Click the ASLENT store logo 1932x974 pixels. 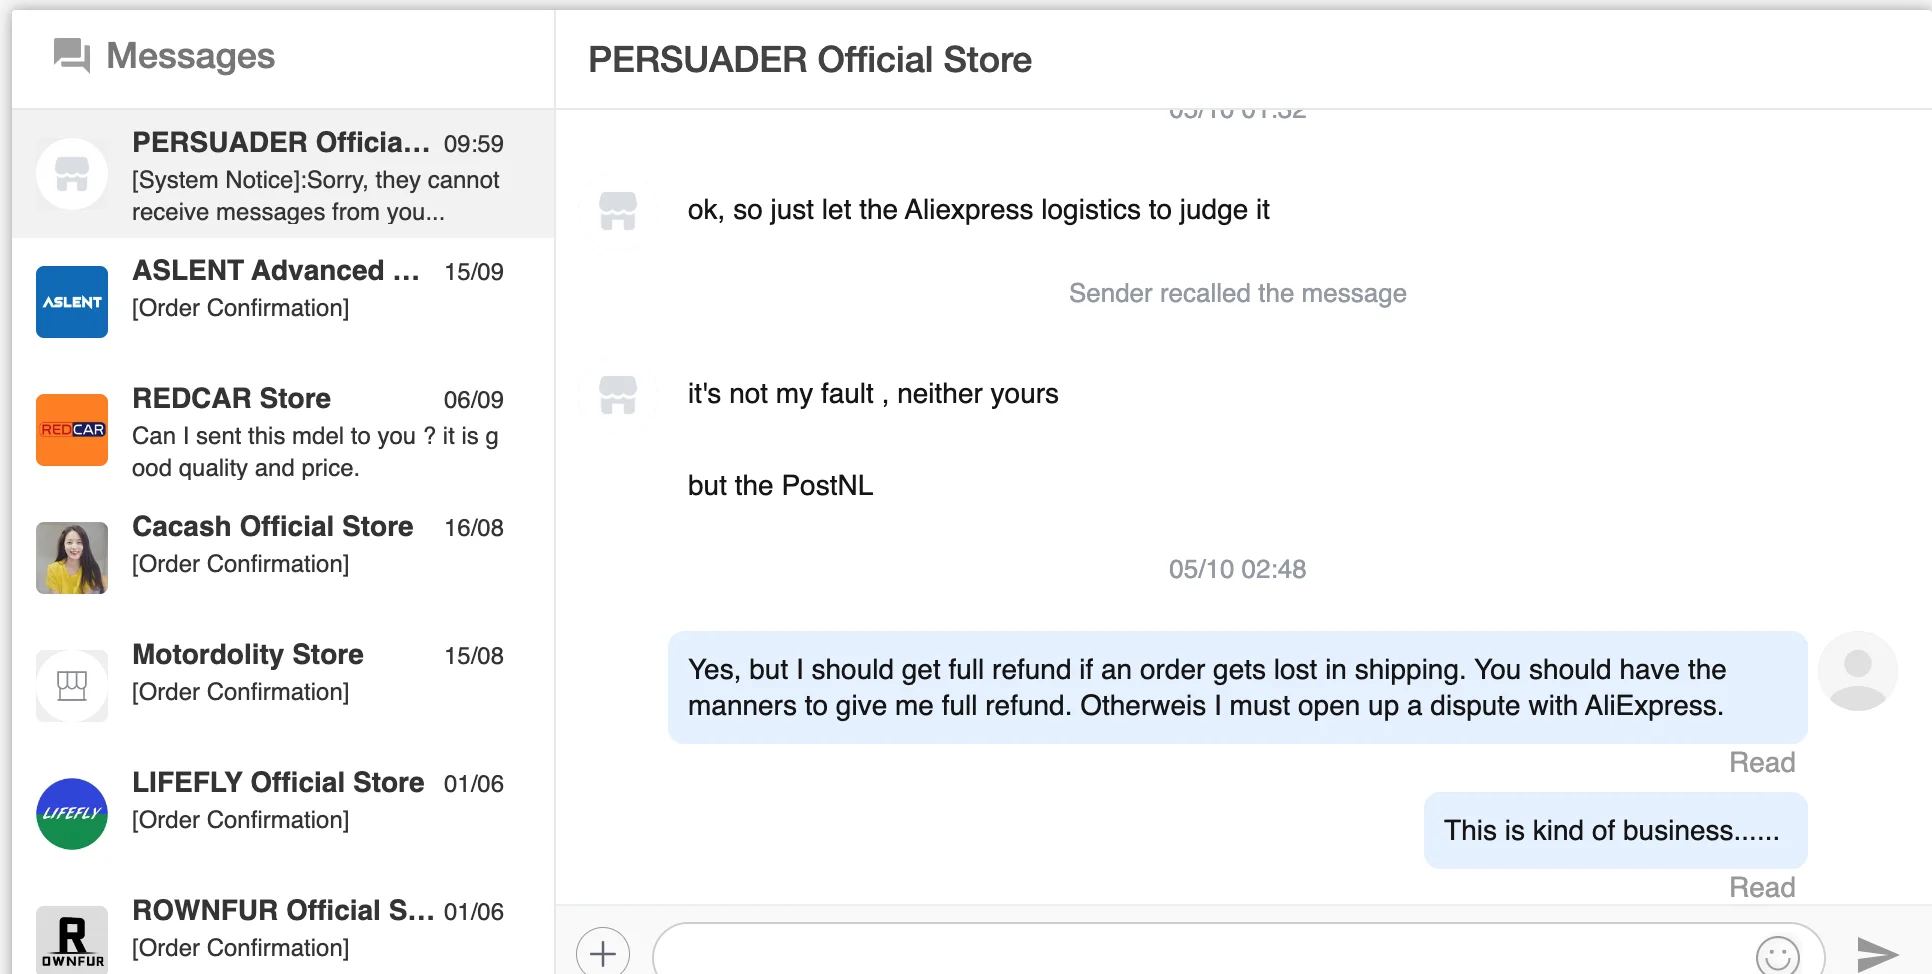point(72,302)
